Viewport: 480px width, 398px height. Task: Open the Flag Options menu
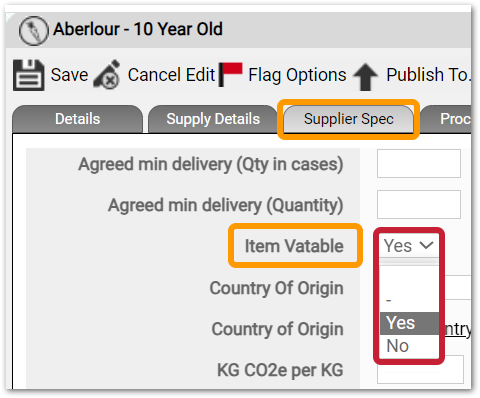[297, 75]
